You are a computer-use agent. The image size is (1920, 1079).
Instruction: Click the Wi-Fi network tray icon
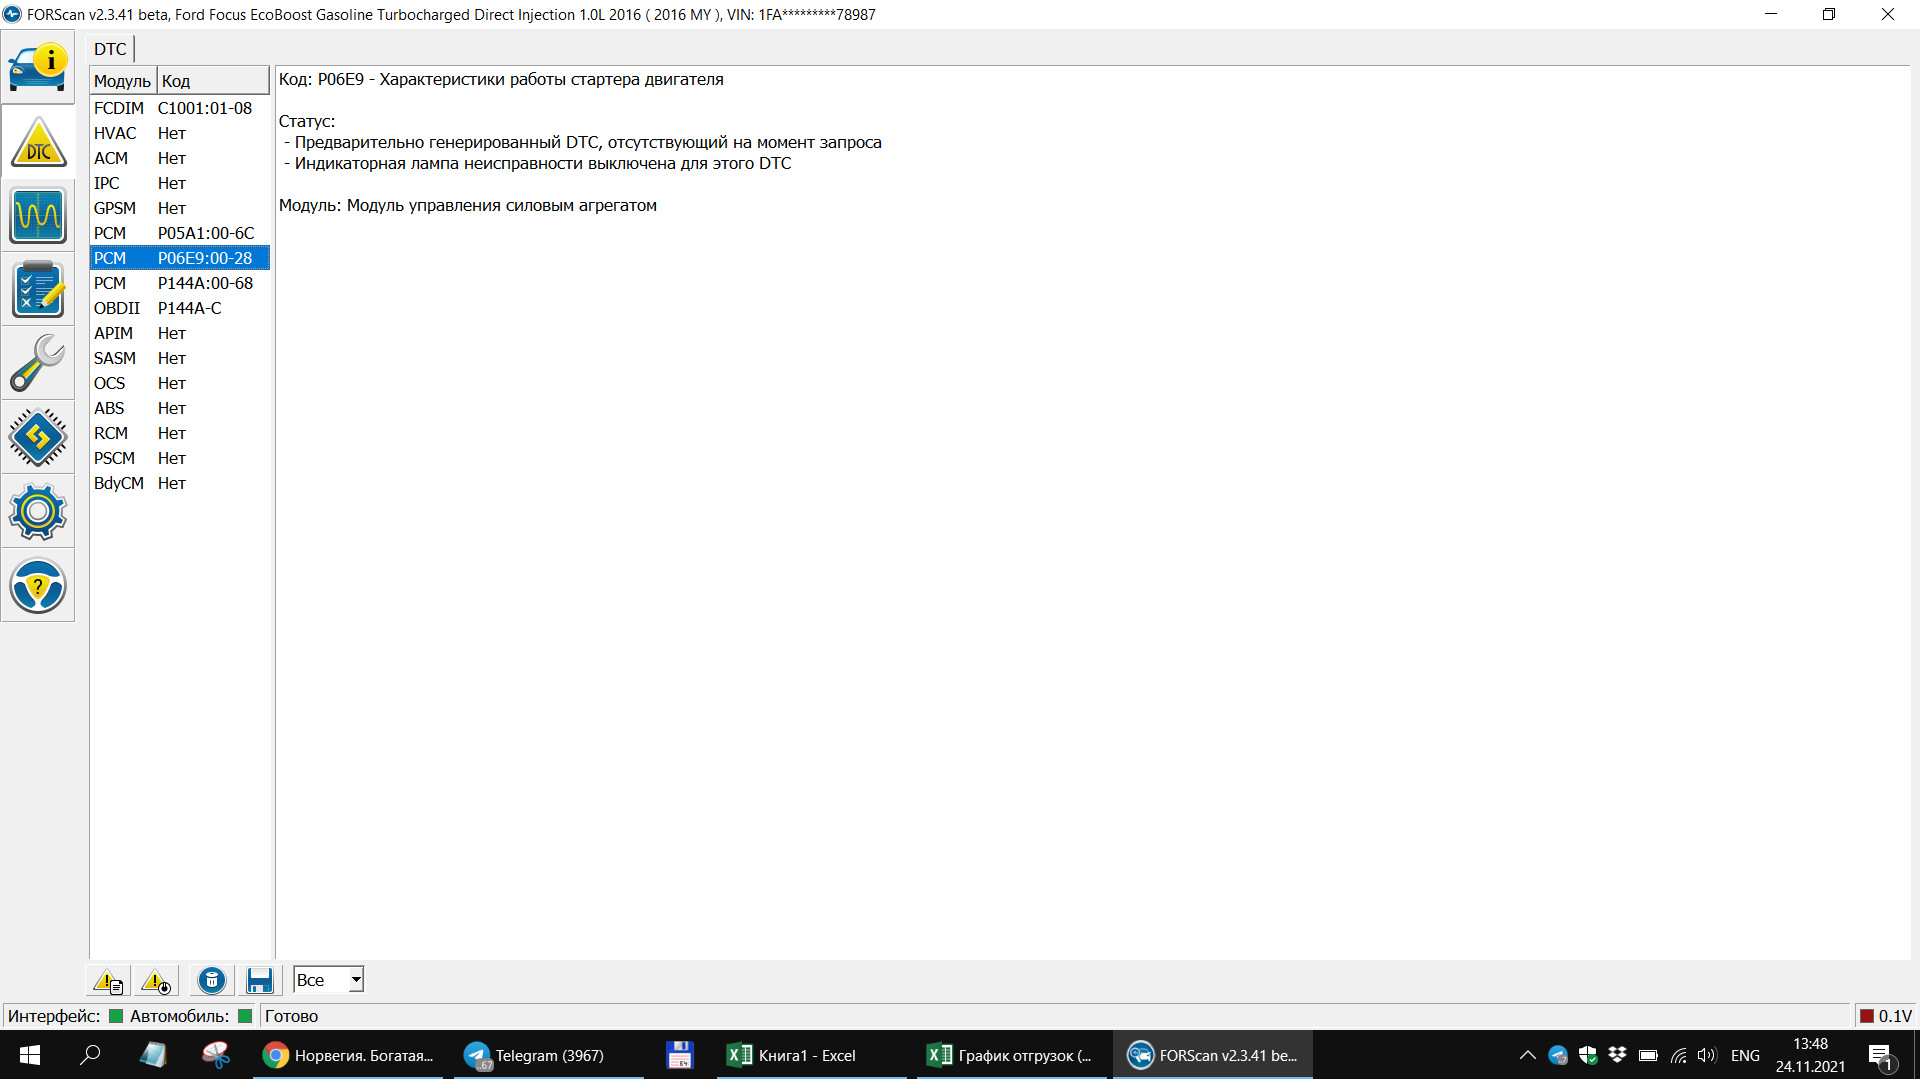[x=1678, y=1055]
